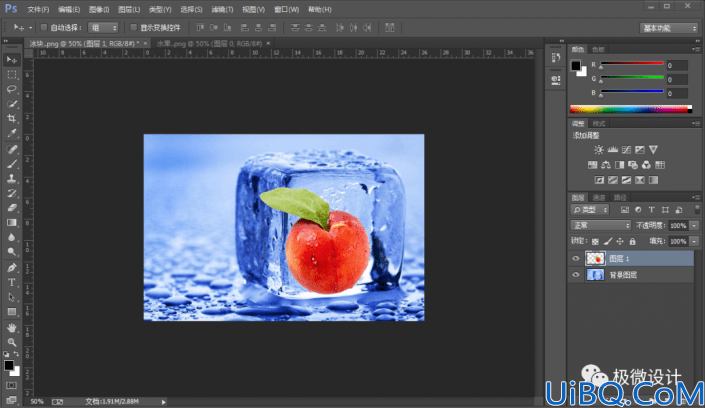The image size is (705, 408).
Task: Select the Rectangular Marquee tool
Action: [x=12, y=75]
